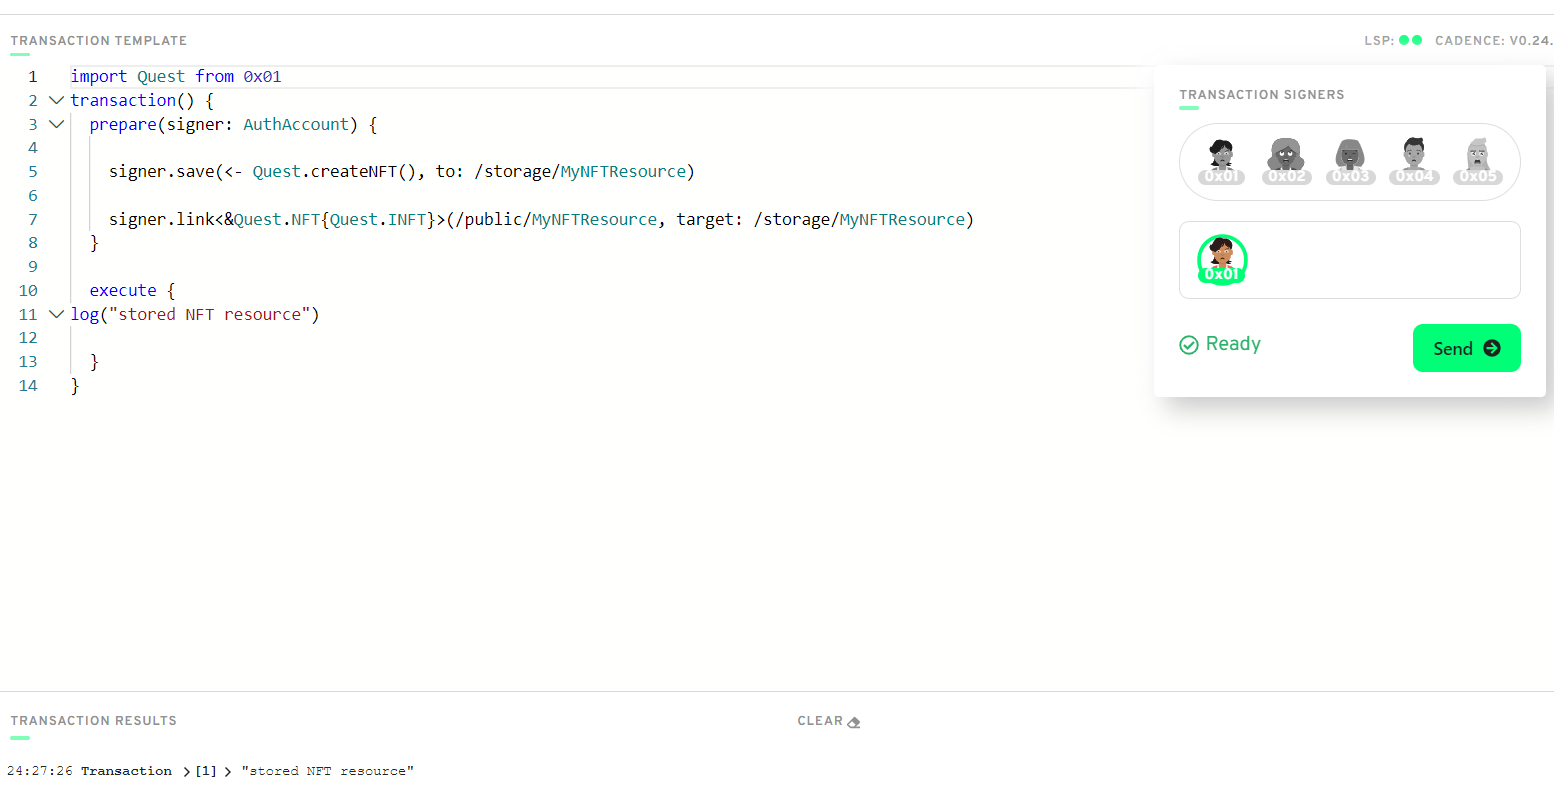This screenshot has height=805, width=1554.
Task: Select the grey 0x01 avatar in the signers list
Action: (x=1221, y=161)
